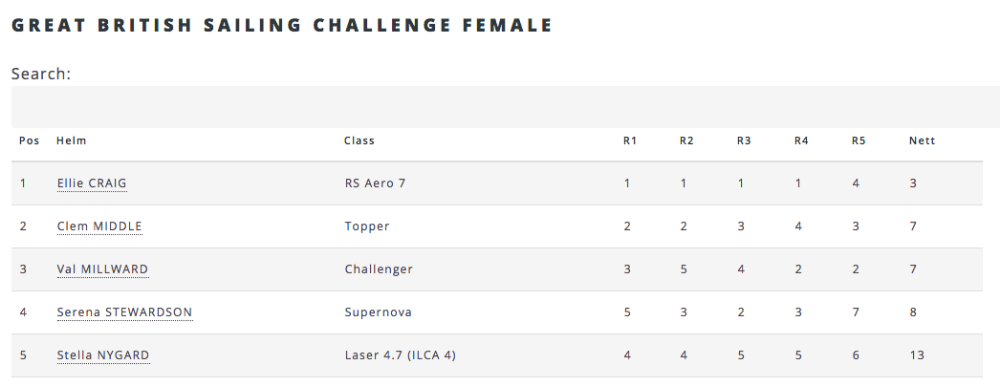
Task: Open Stella NYGARD helm link
Action: pyautogui.click(x=103, y=355)
